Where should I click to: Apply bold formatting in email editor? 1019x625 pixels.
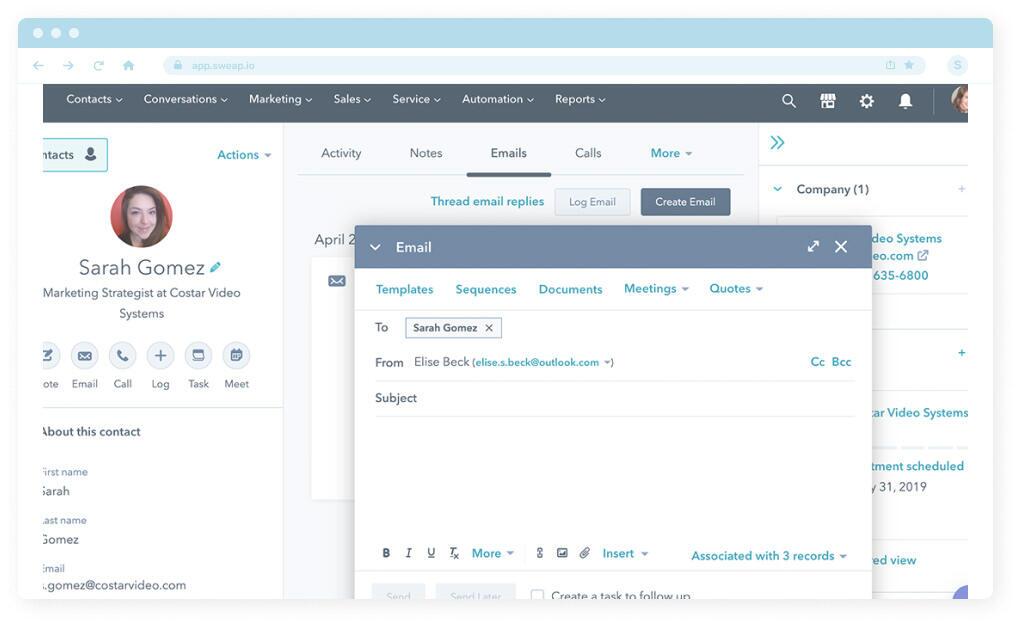point(387,553)
